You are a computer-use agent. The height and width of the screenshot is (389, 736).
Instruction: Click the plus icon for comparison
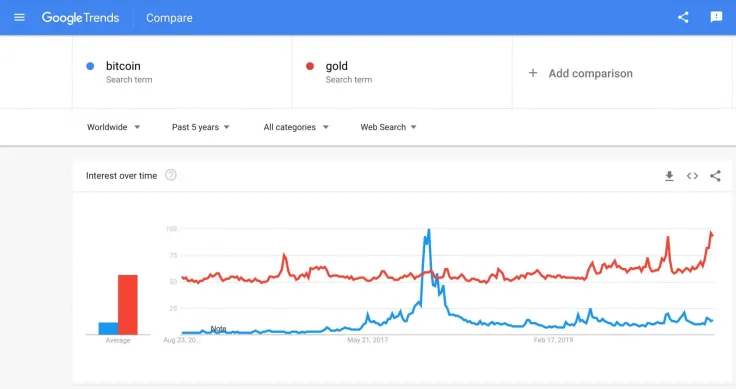[x=533, y=73]
